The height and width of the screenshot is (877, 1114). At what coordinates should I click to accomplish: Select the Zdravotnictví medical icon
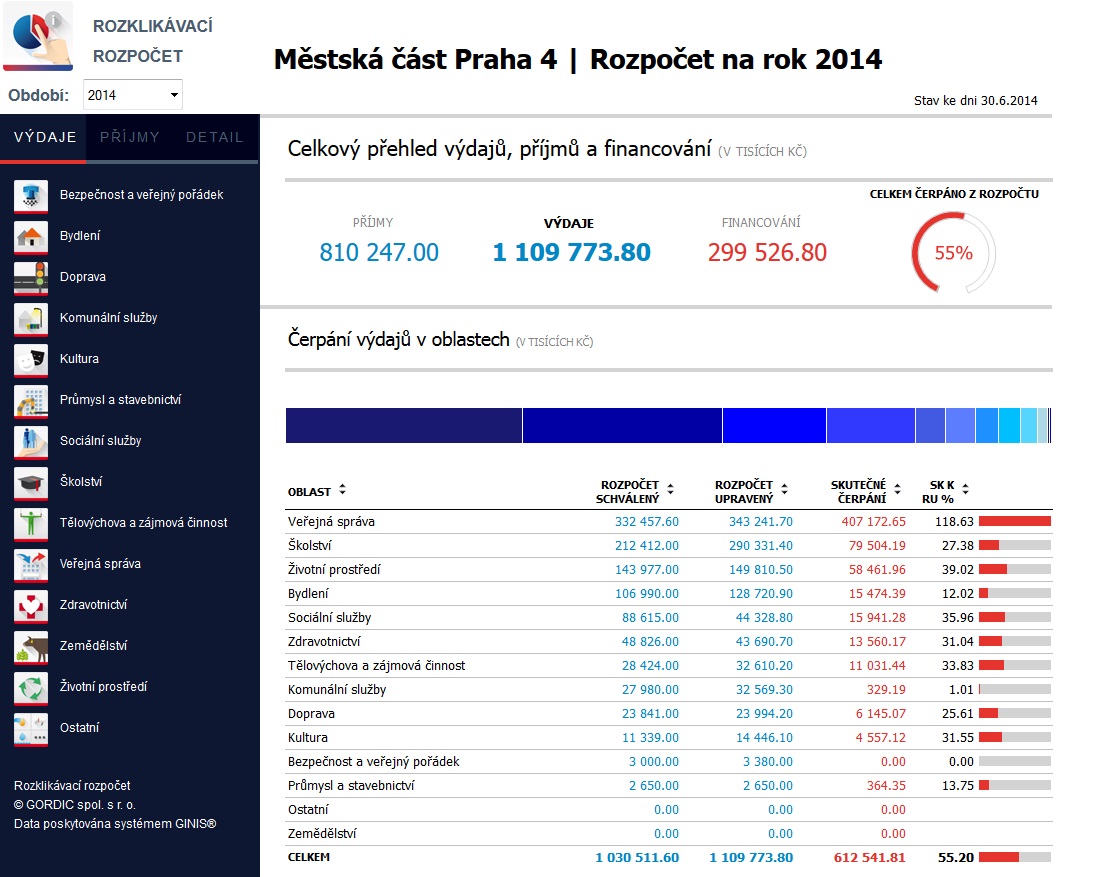[x=31, y=605]
